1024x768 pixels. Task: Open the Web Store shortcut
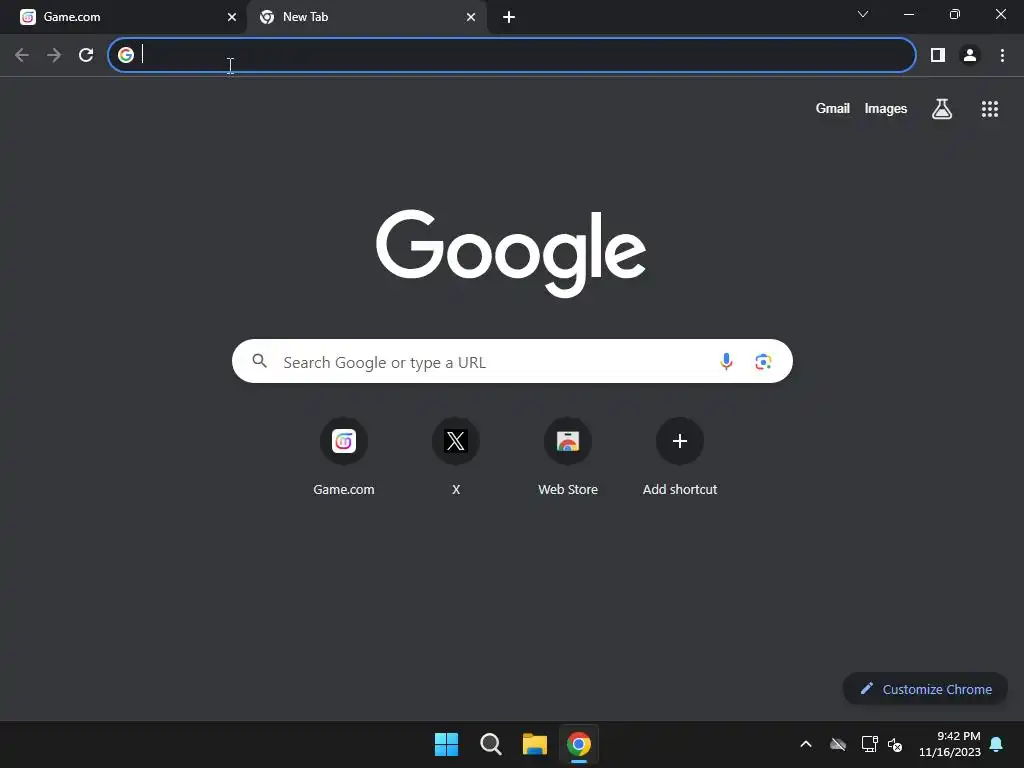click(x=568, y=456)
